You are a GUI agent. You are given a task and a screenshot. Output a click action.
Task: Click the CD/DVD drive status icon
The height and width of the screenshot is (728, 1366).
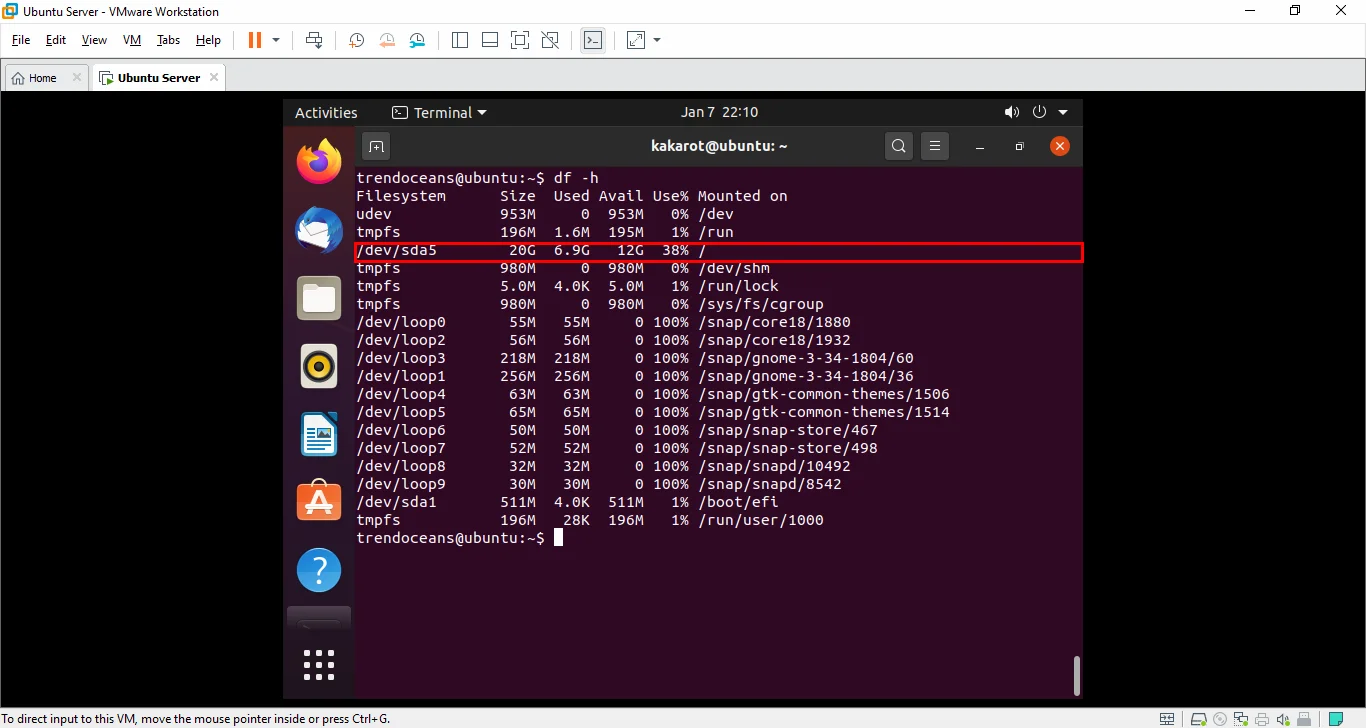click(x=1219, y=718)
